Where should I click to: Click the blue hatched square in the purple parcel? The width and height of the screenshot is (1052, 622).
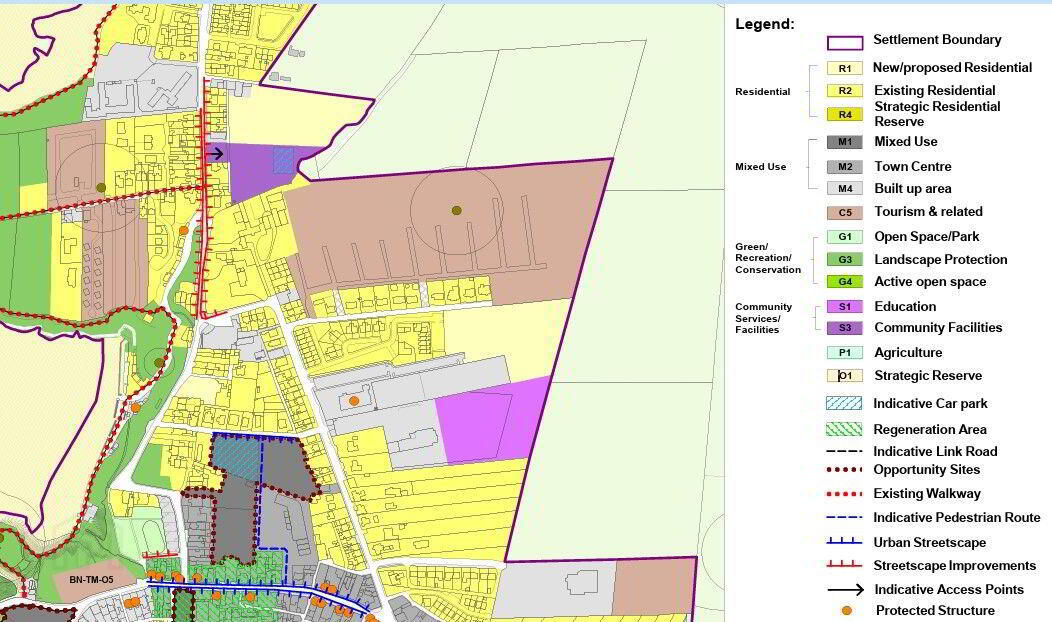coord(284,161)
